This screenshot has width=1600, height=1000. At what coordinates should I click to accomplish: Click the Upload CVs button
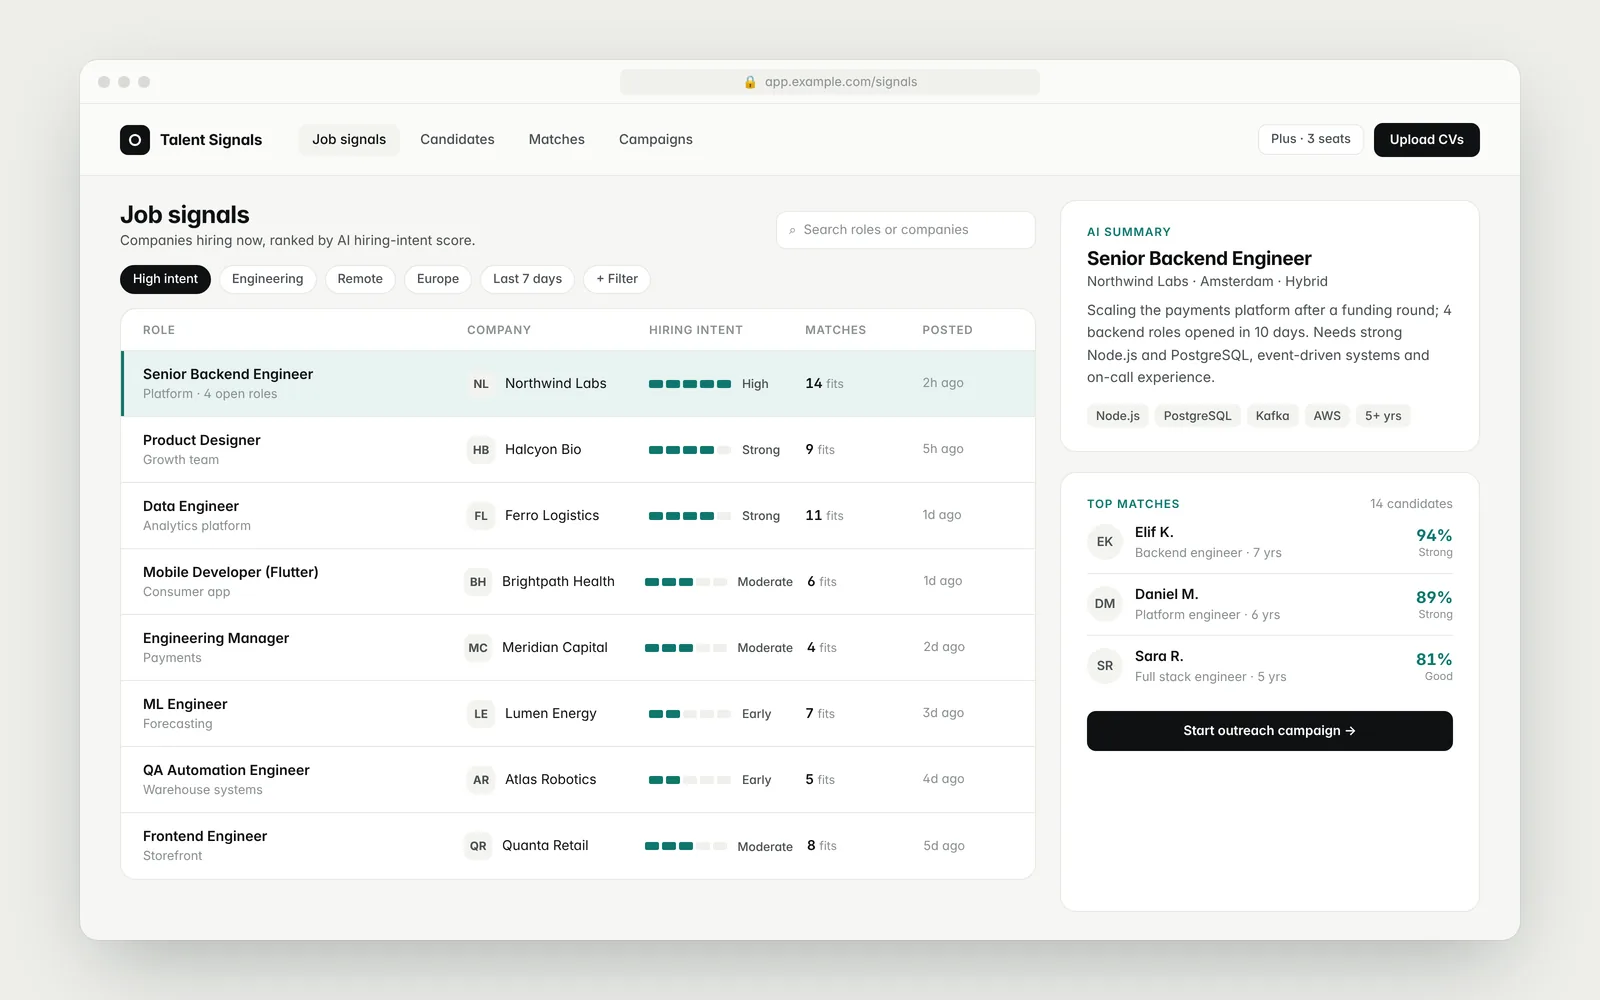click(x=1427, y=140)
